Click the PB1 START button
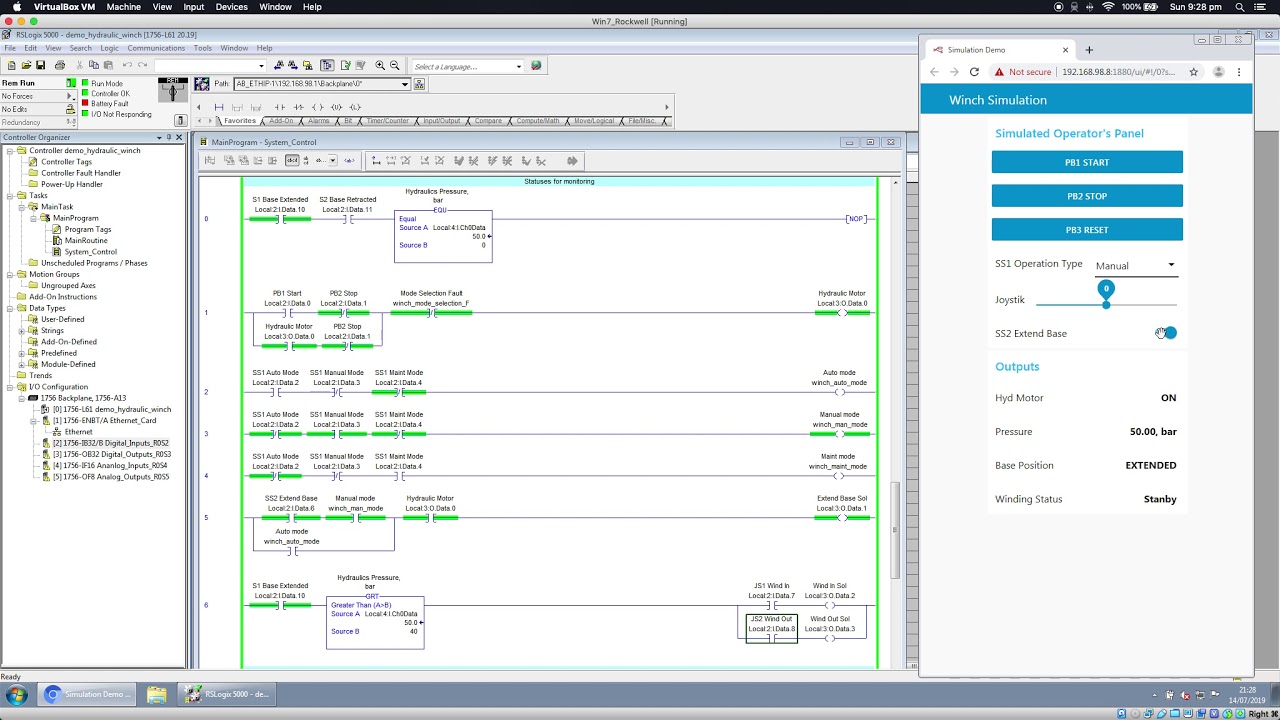 coord(1087,162)
